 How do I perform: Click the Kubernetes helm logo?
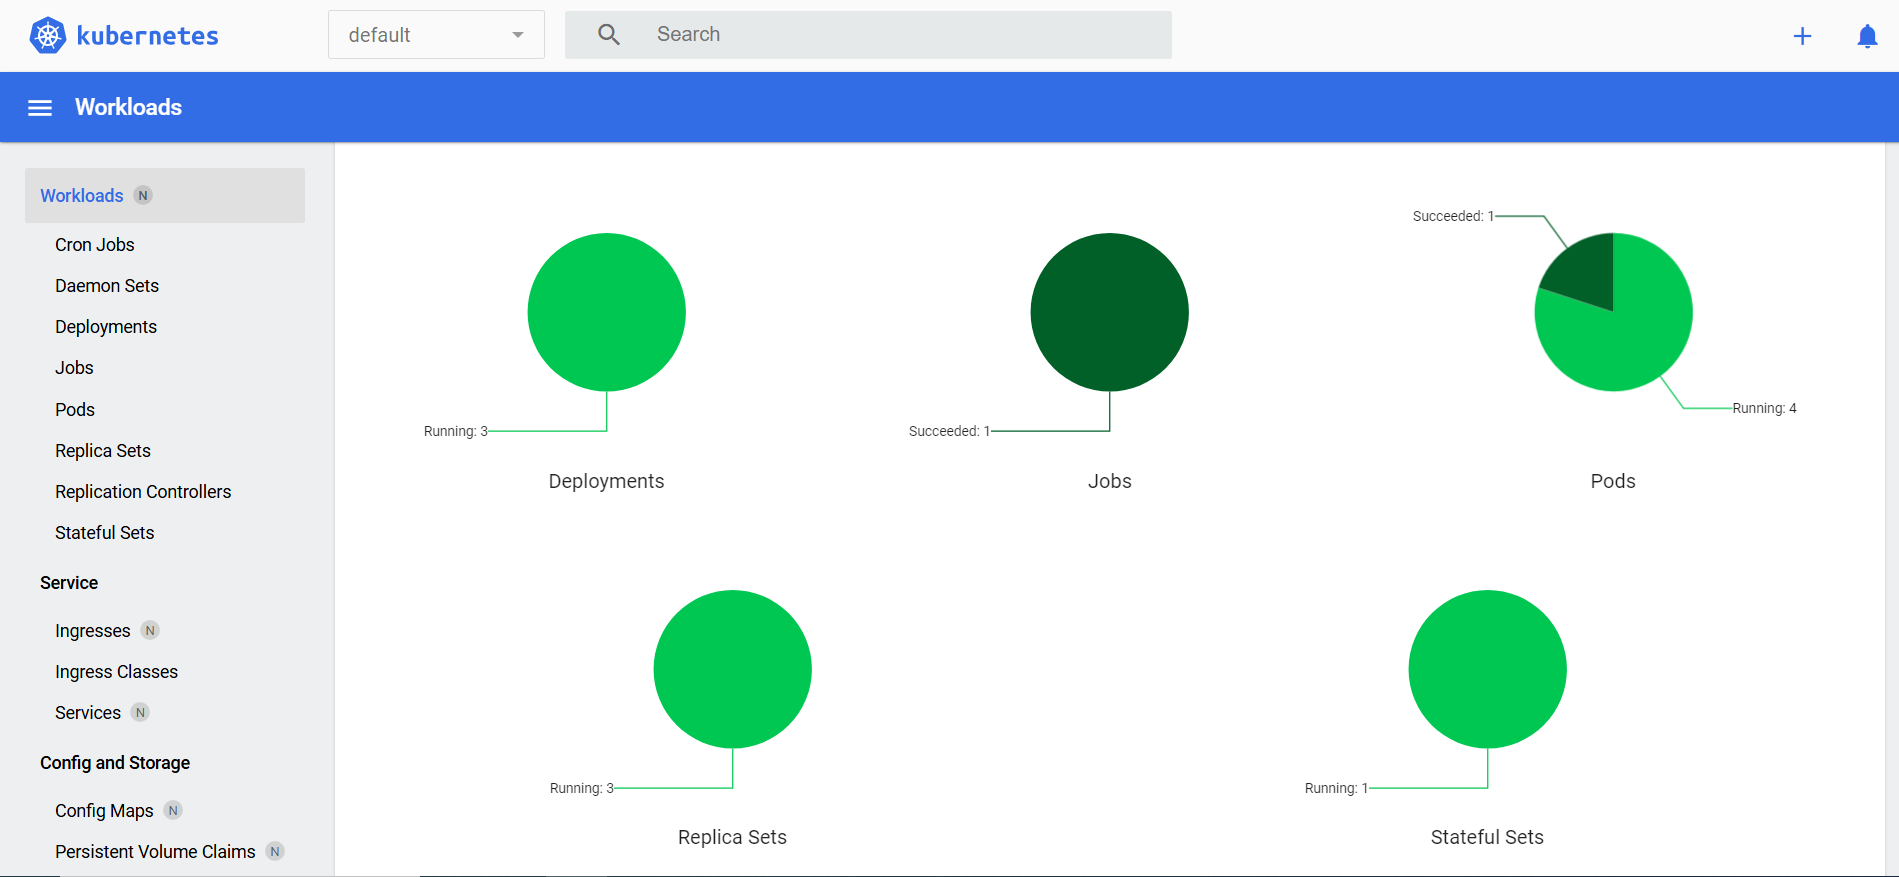[47, 35]
